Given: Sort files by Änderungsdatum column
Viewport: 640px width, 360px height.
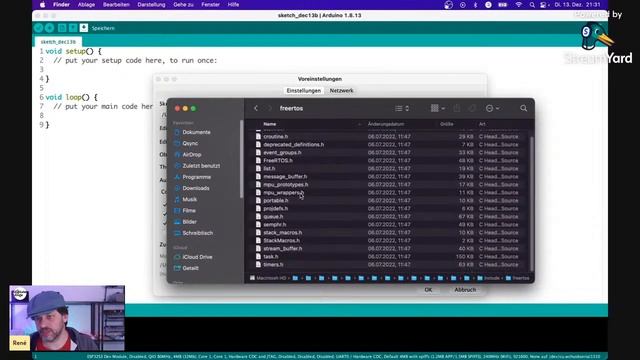Looking at the screenshot, I should [x=386, y=124].
